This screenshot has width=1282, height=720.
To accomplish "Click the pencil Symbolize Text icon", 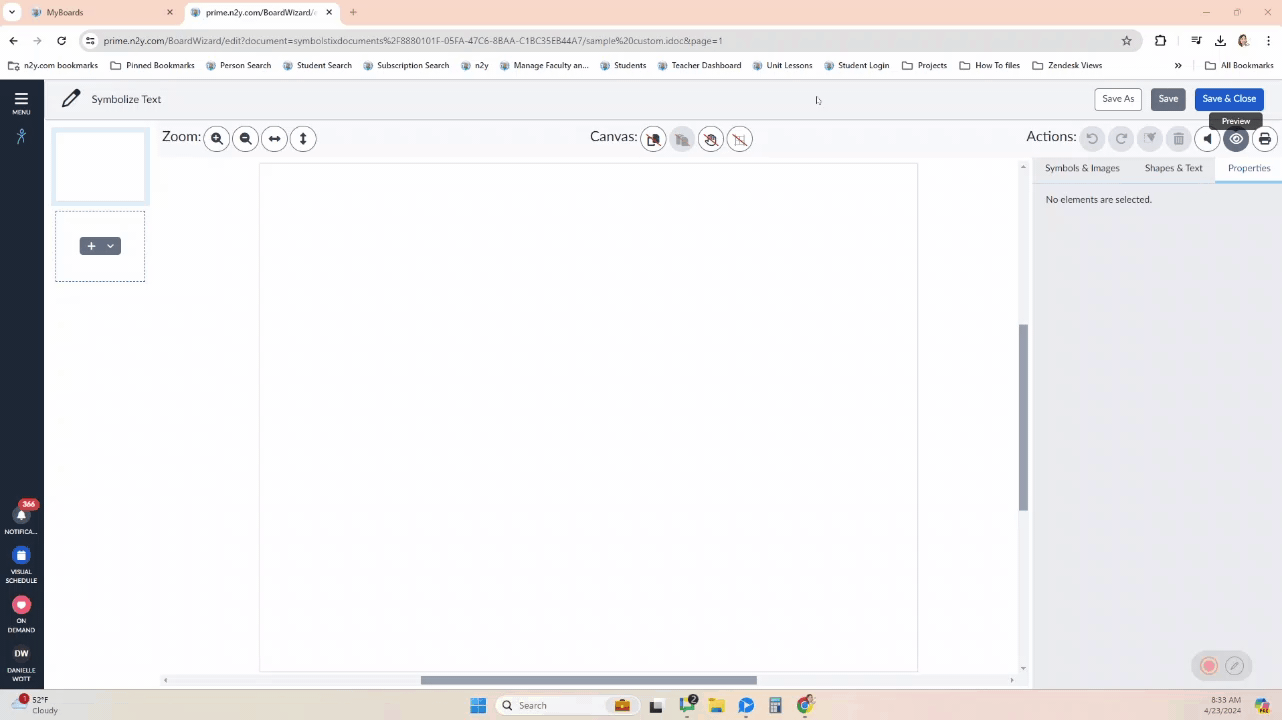I will (x=70, y=99).
